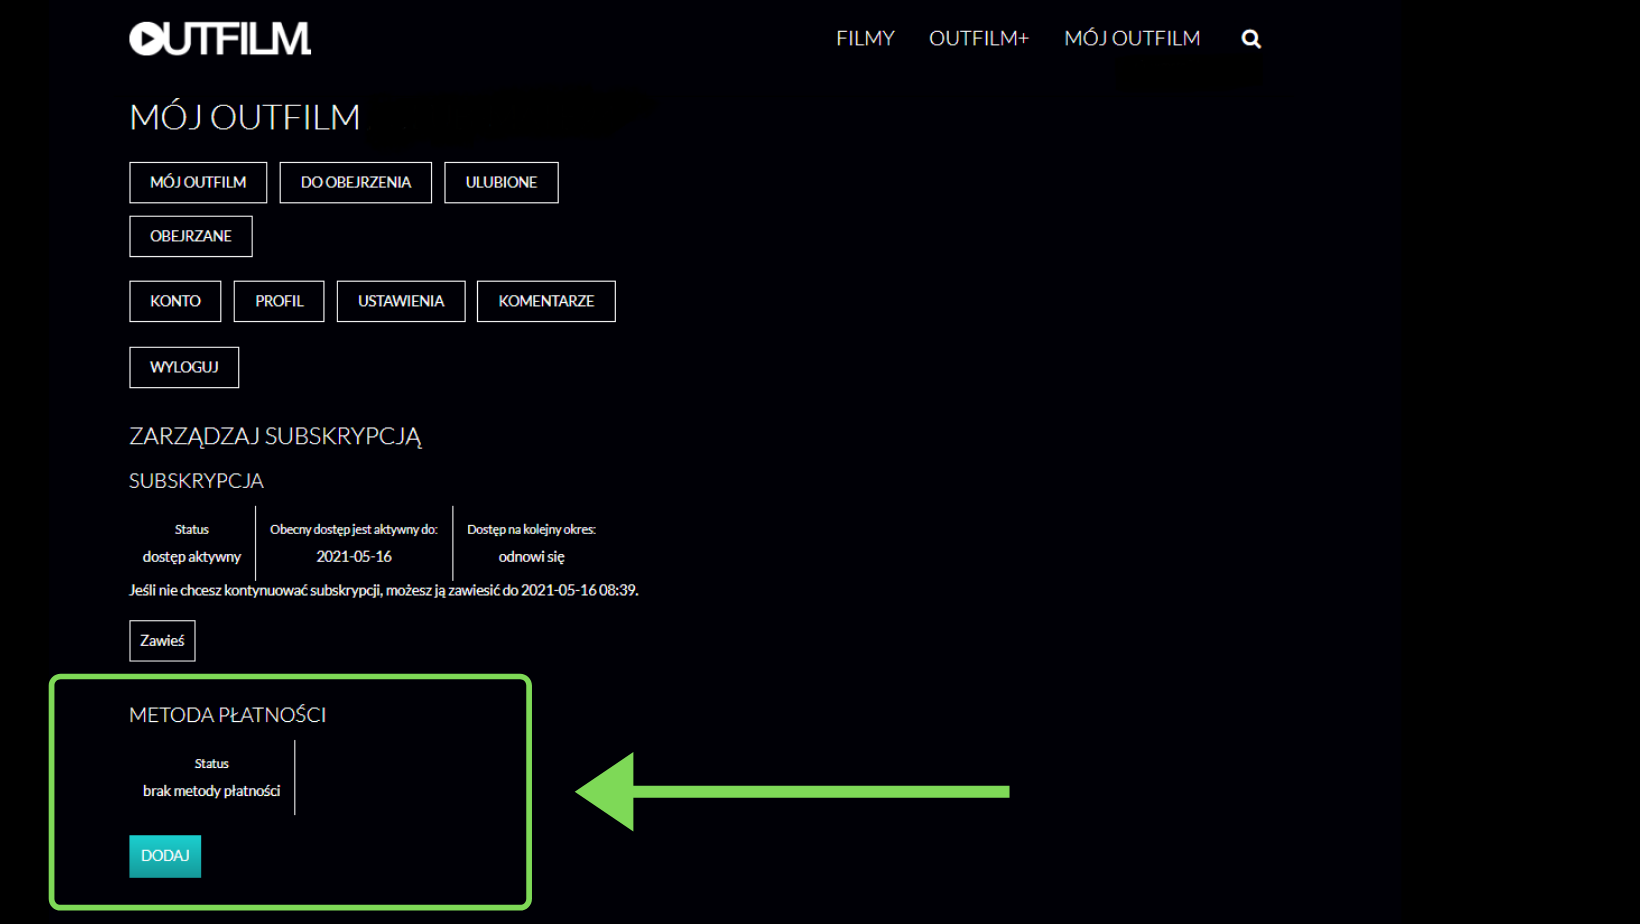1640x924 pixels.
Task: Open the OUTFILM+ menu item
Action: pos(979,38)
